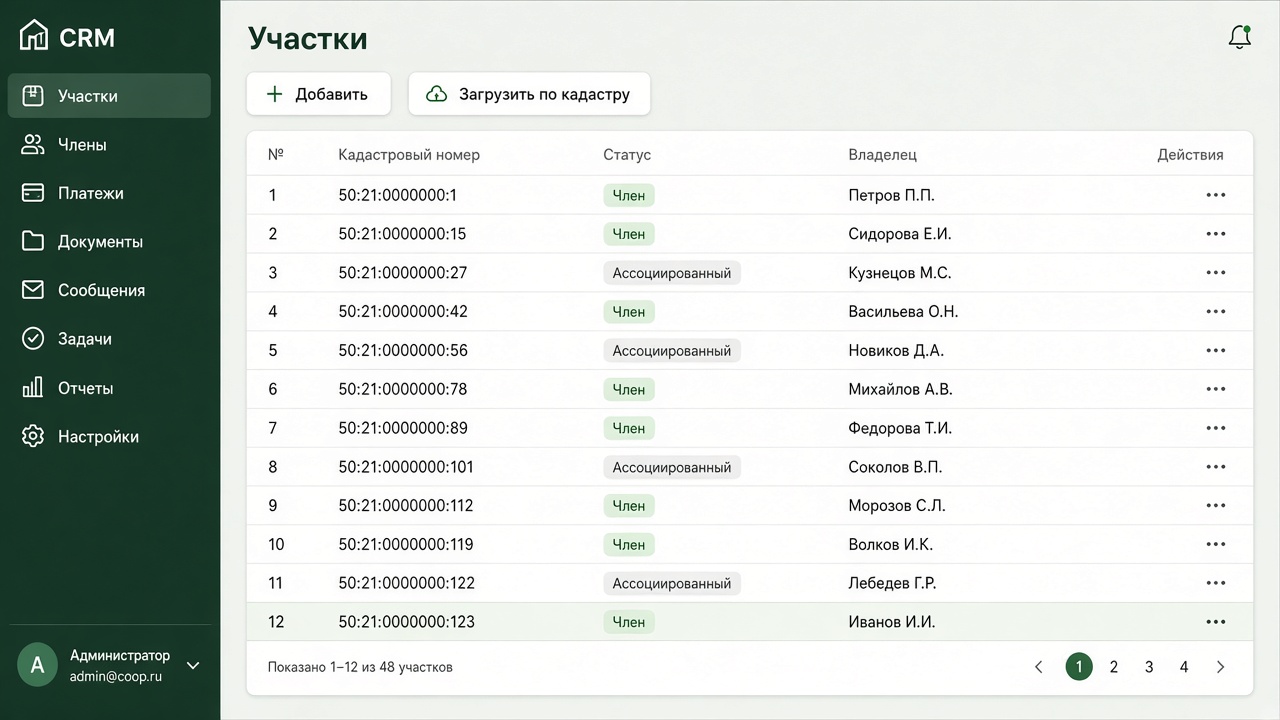
Task: Go to page 2 of the table
Action: (1114, 667)
